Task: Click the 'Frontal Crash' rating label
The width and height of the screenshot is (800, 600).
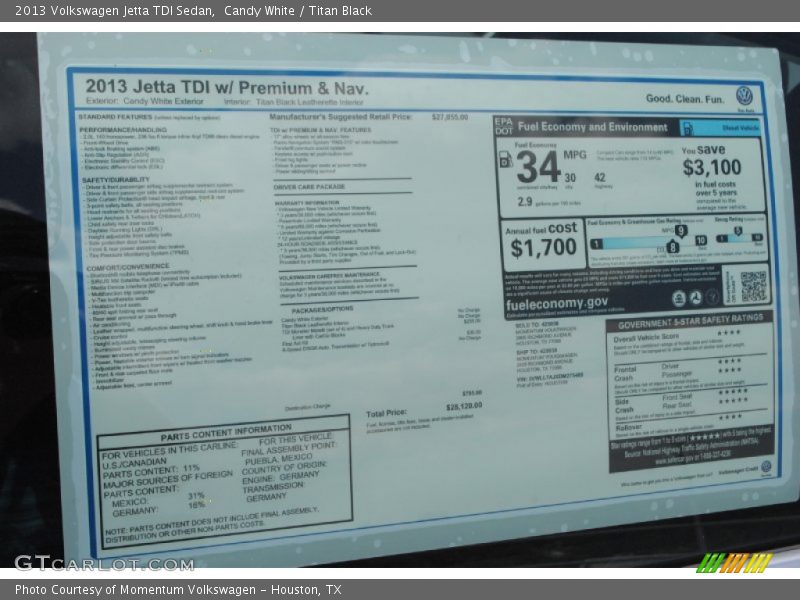Action: (x=625, y=374)
